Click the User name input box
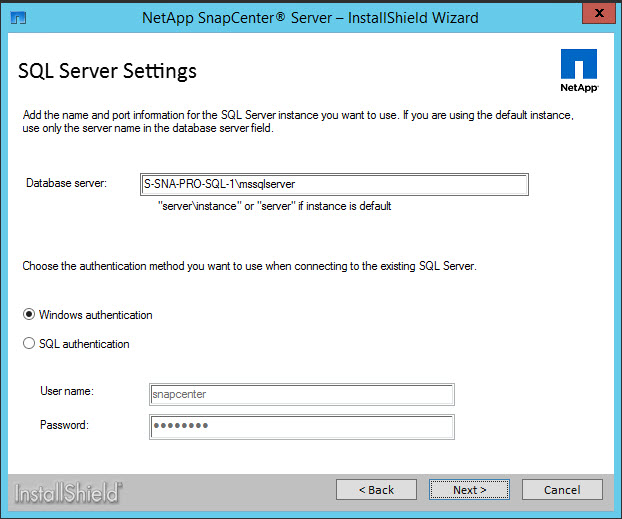Image resolution: width=622 pixels, height=519 pixels. [301, 394]
